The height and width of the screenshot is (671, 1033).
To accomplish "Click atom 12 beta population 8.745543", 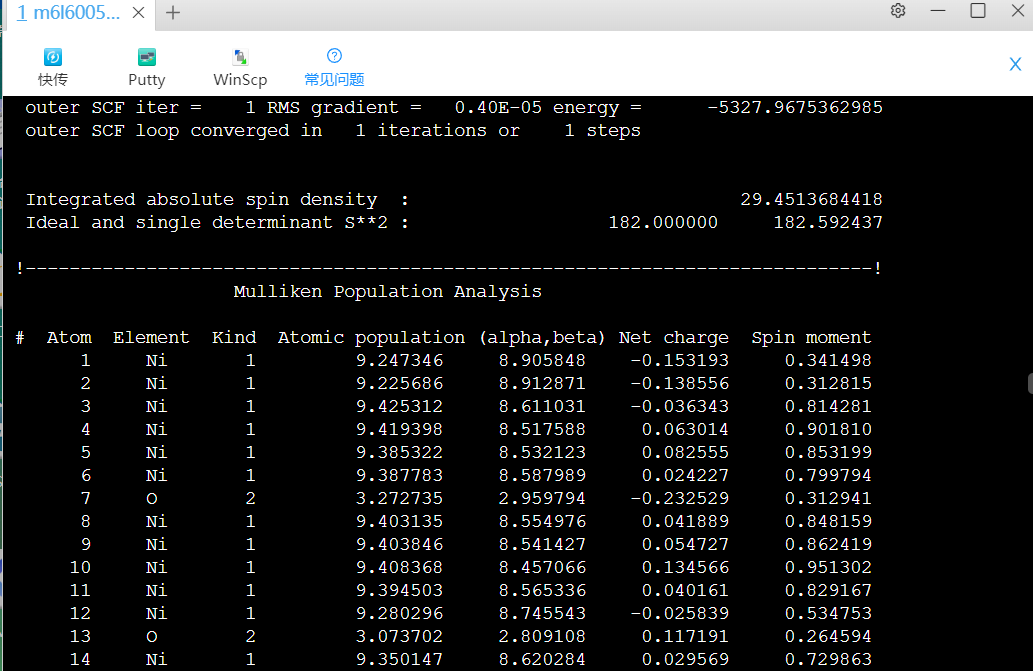I will 542,614.
